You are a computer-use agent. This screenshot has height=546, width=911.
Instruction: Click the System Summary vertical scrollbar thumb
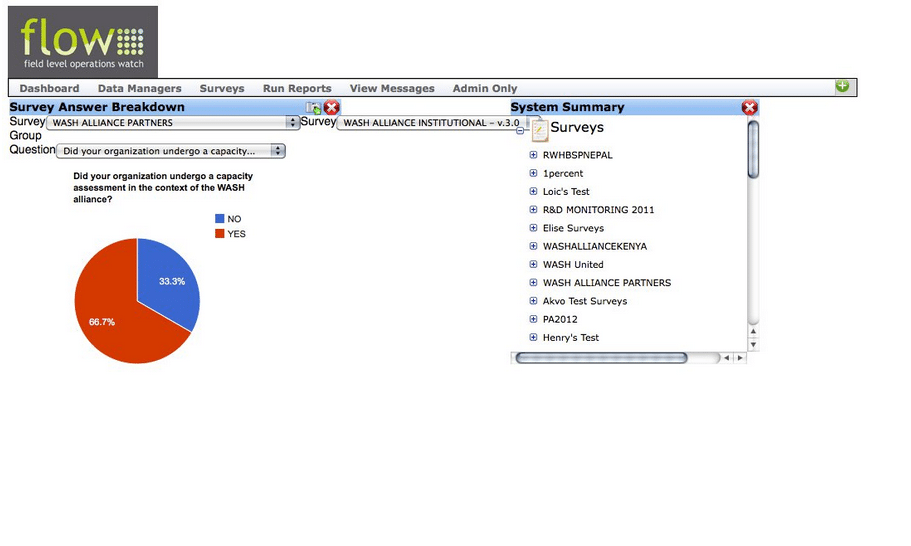[753, 149]
